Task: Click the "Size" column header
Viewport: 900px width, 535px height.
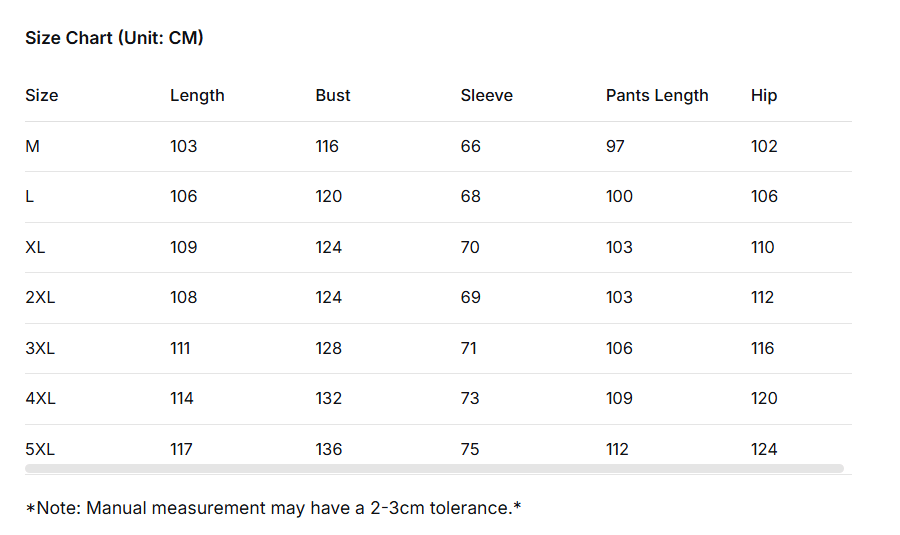Action: [x=42, y=96]
